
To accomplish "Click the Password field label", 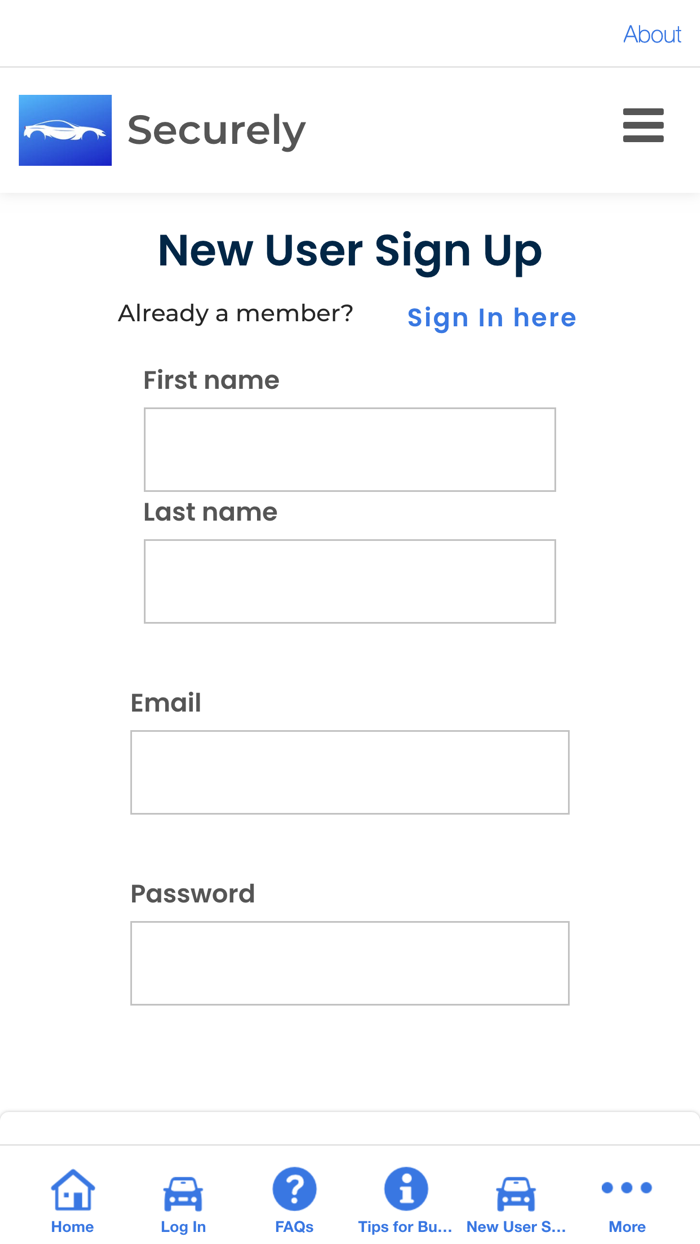I will click(193, 893).
